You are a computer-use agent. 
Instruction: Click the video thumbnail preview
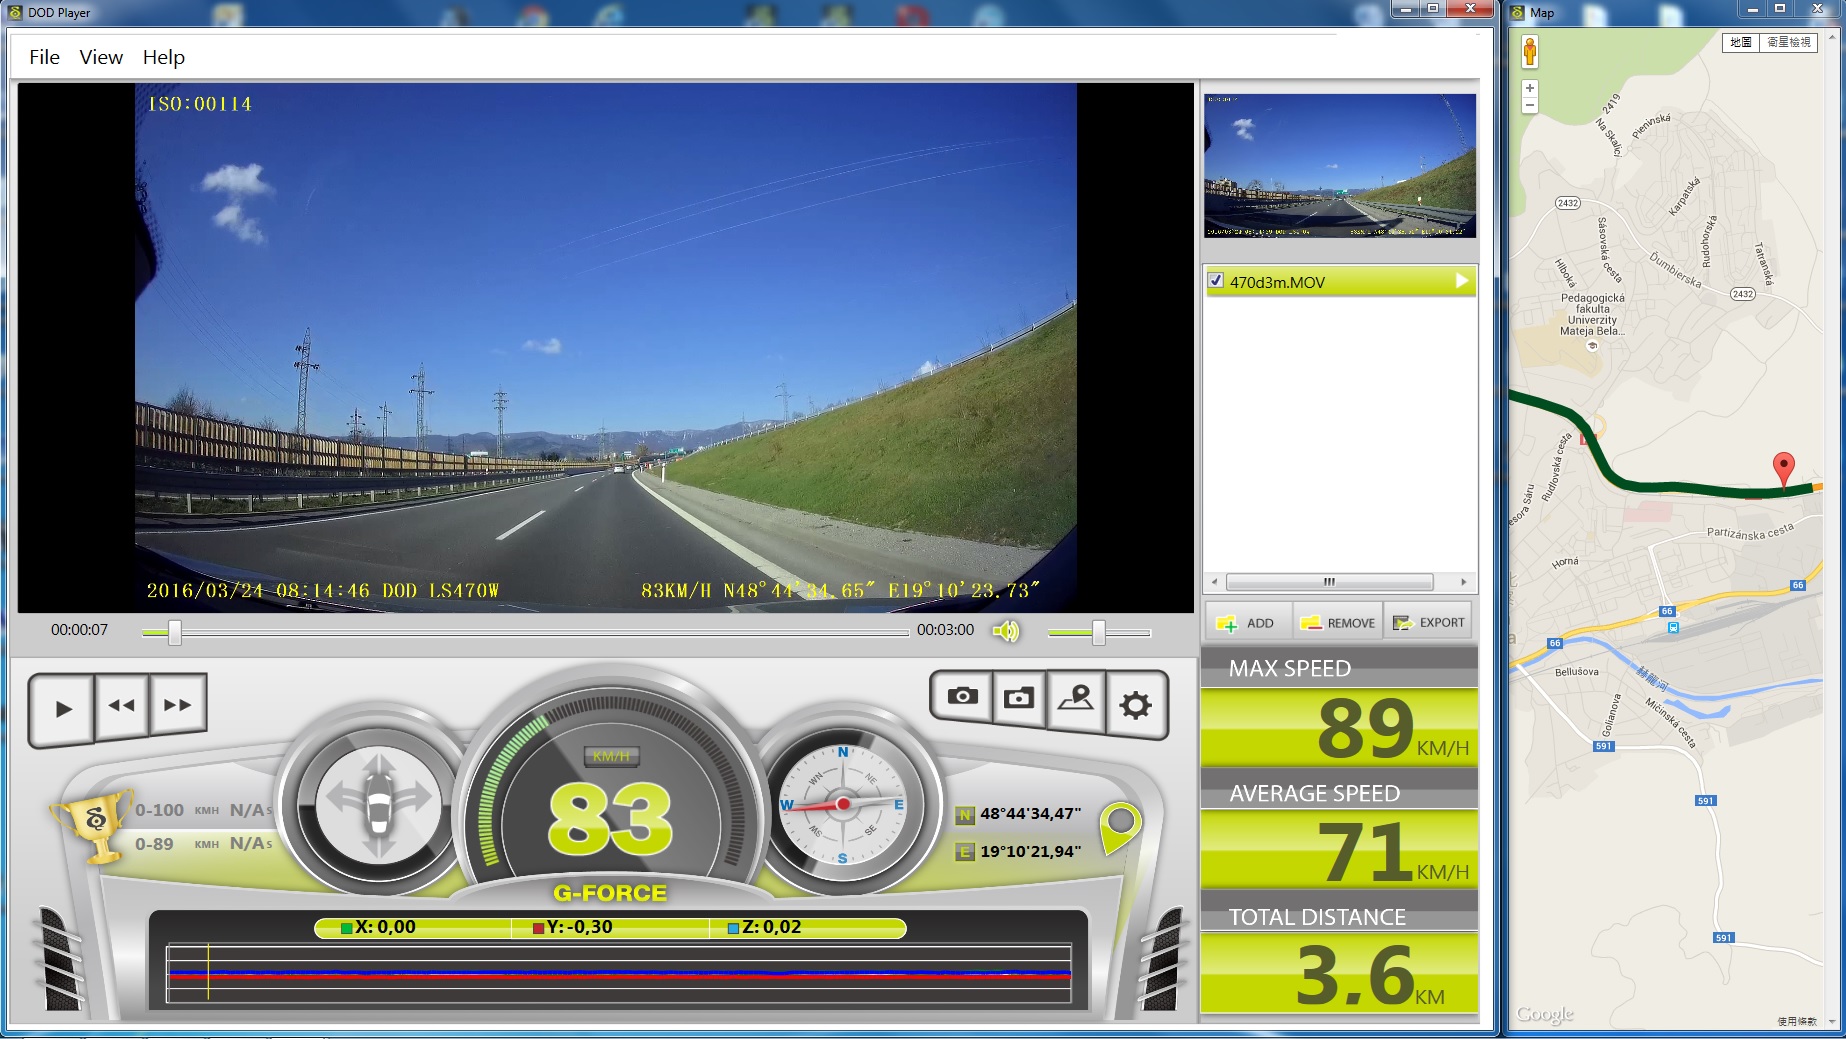coord(1339,166)
